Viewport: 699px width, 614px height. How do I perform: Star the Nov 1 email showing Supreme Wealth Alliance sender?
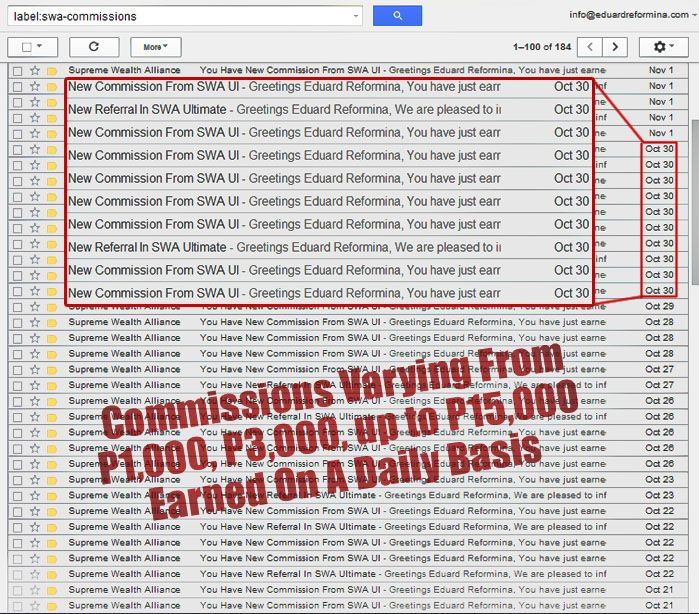pos(35,70)
